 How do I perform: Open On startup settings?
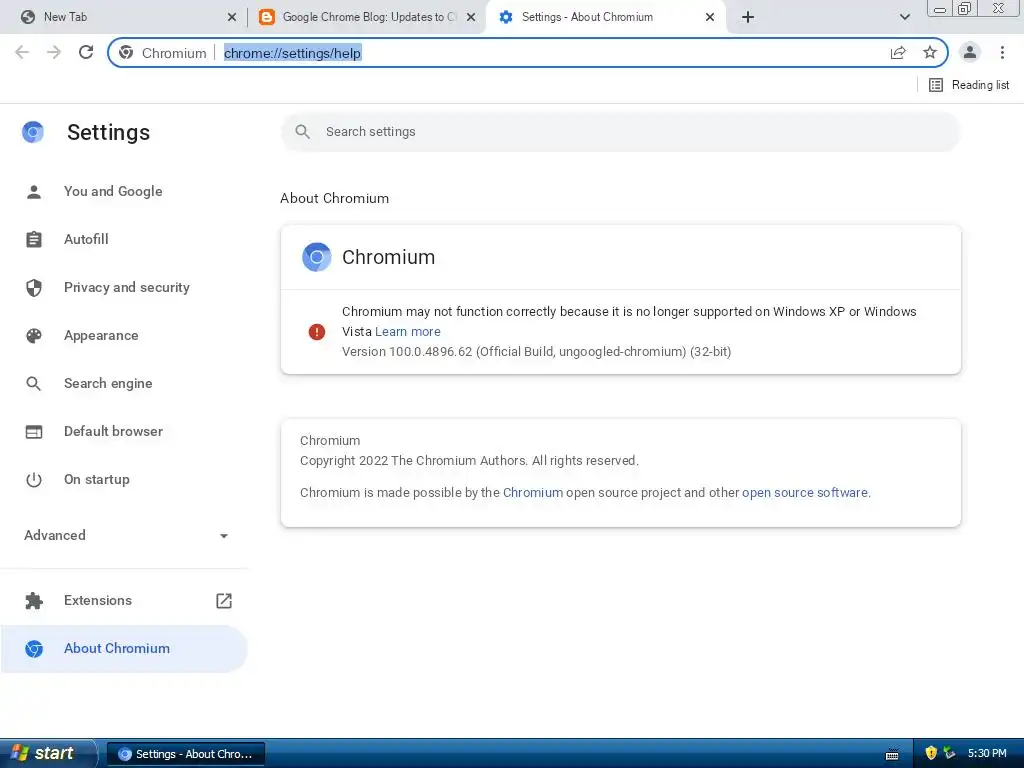[124, 479]
